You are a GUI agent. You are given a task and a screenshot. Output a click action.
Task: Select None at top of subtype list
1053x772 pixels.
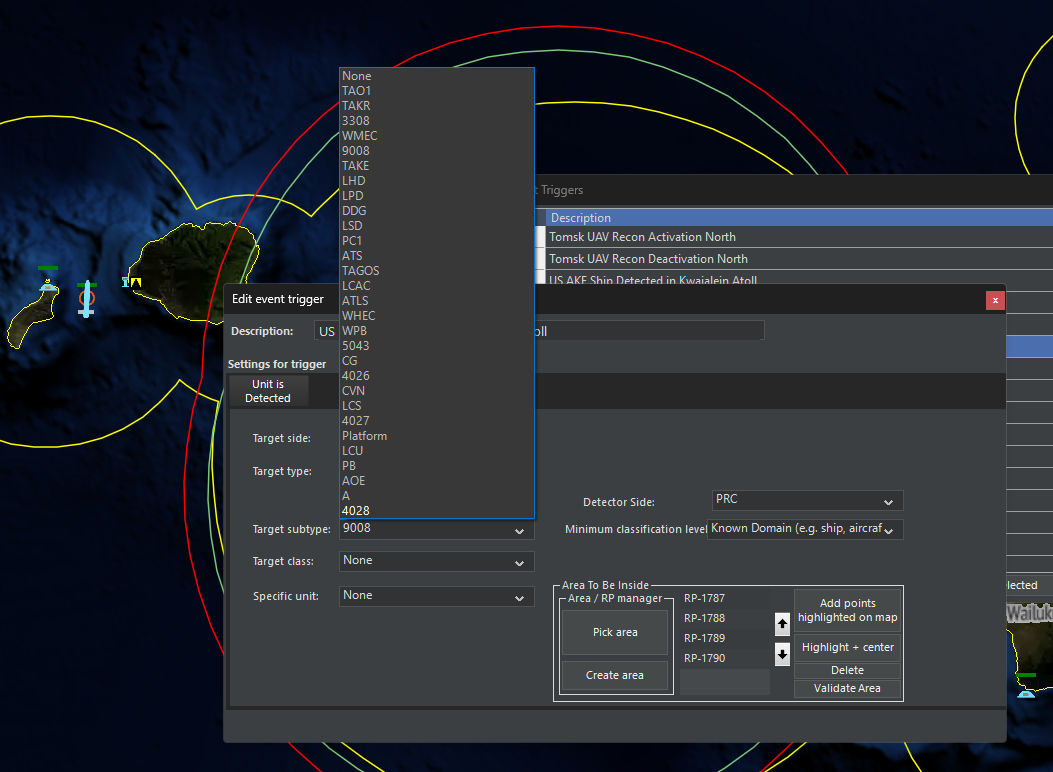click(x=357, y=76)
